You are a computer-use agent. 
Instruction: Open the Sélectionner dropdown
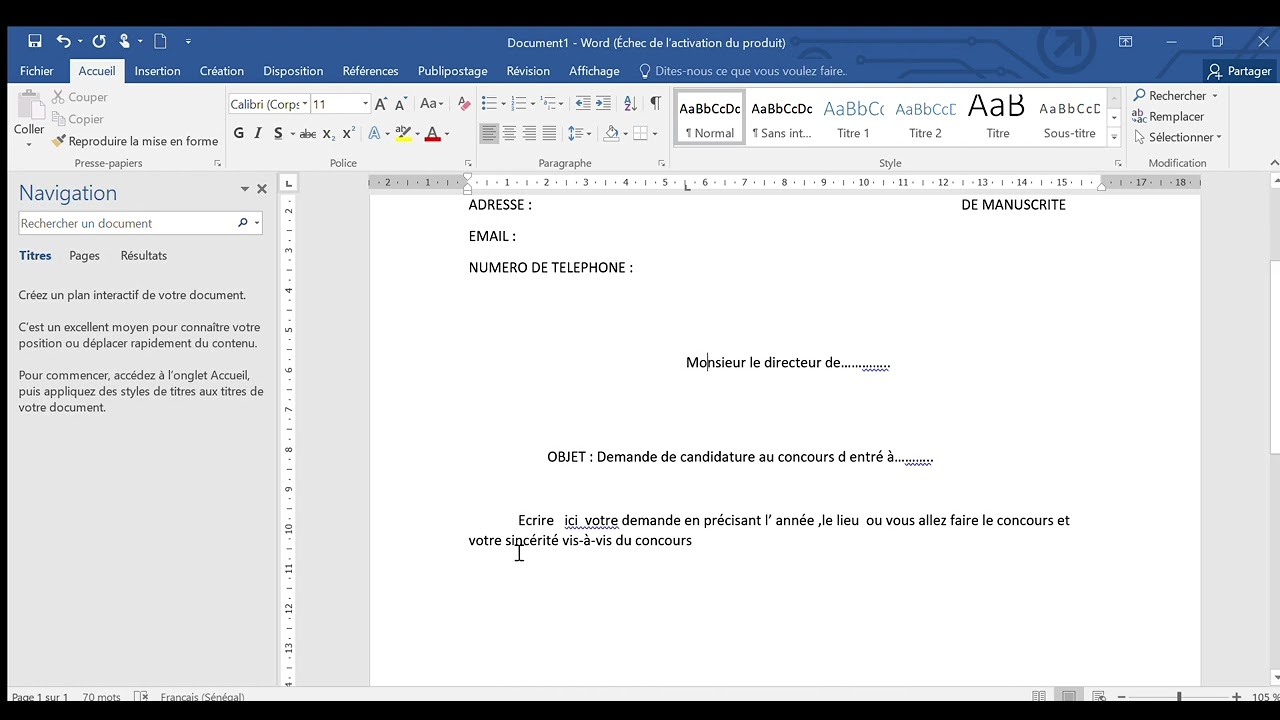(x=1178, y=137)
